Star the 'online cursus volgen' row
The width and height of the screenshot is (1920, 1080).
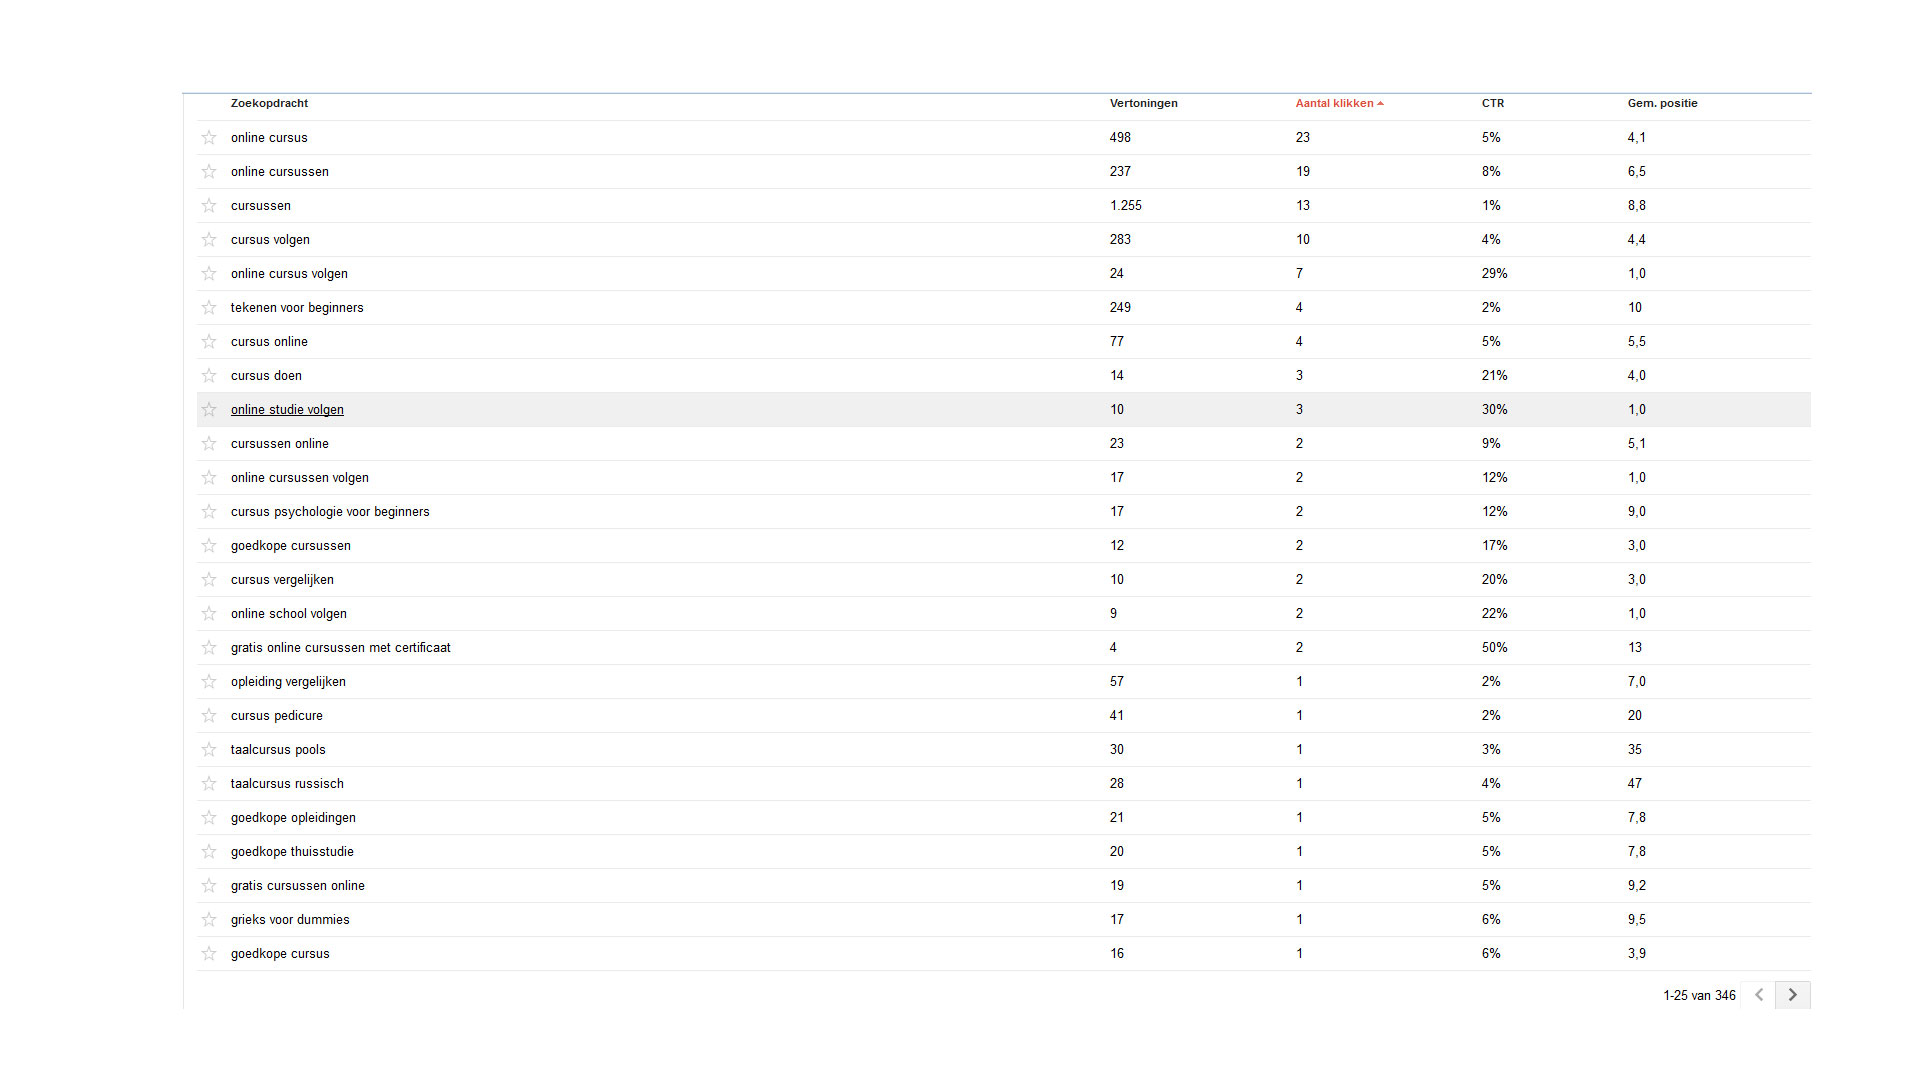tap(209, 274)
